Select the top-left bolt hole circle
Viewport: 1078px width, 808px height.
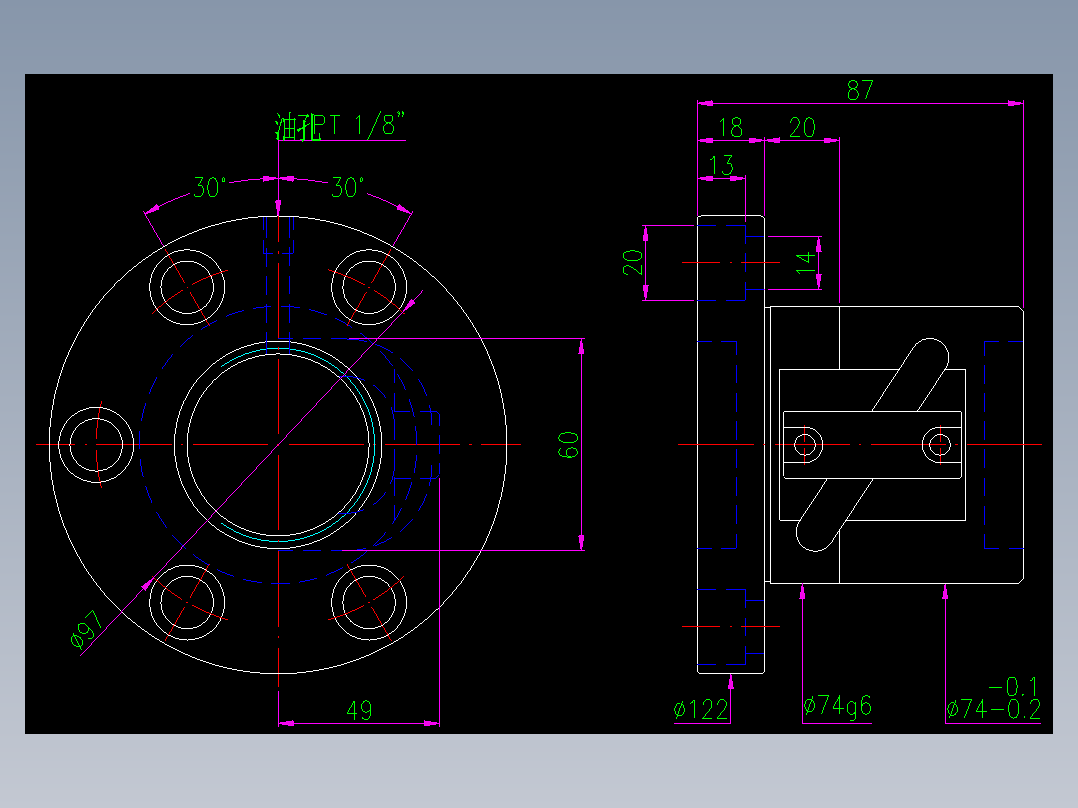point(187,287)
